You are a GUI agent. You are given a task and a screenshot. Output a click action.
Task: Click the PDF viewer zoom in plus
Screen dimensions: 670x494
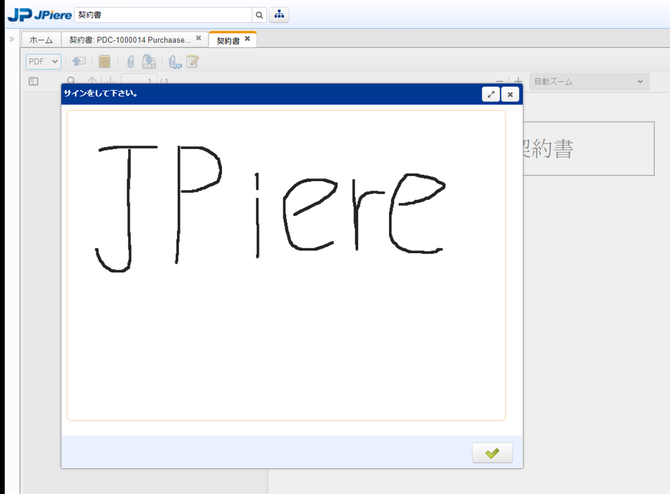click(518, 80)
